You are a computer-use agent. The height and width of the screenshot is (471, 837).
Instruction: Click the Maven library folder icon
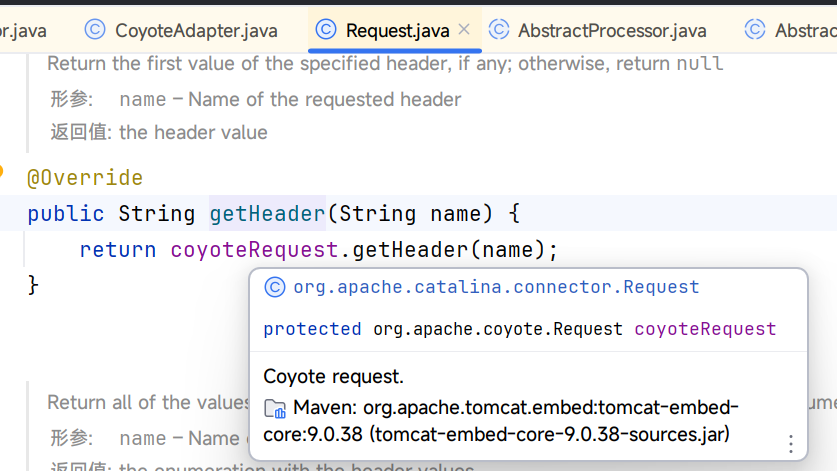[274, 409]
